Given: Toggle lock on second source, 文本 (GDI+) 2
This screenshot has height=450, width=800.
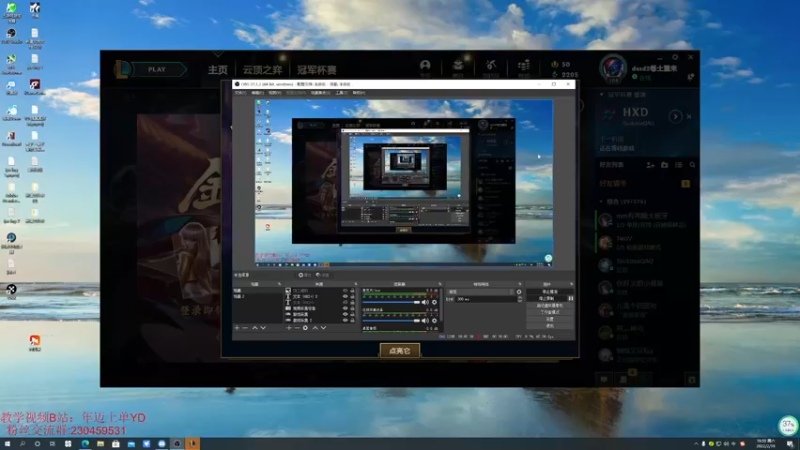Looking at the screenshot, I should coord(353,296).
